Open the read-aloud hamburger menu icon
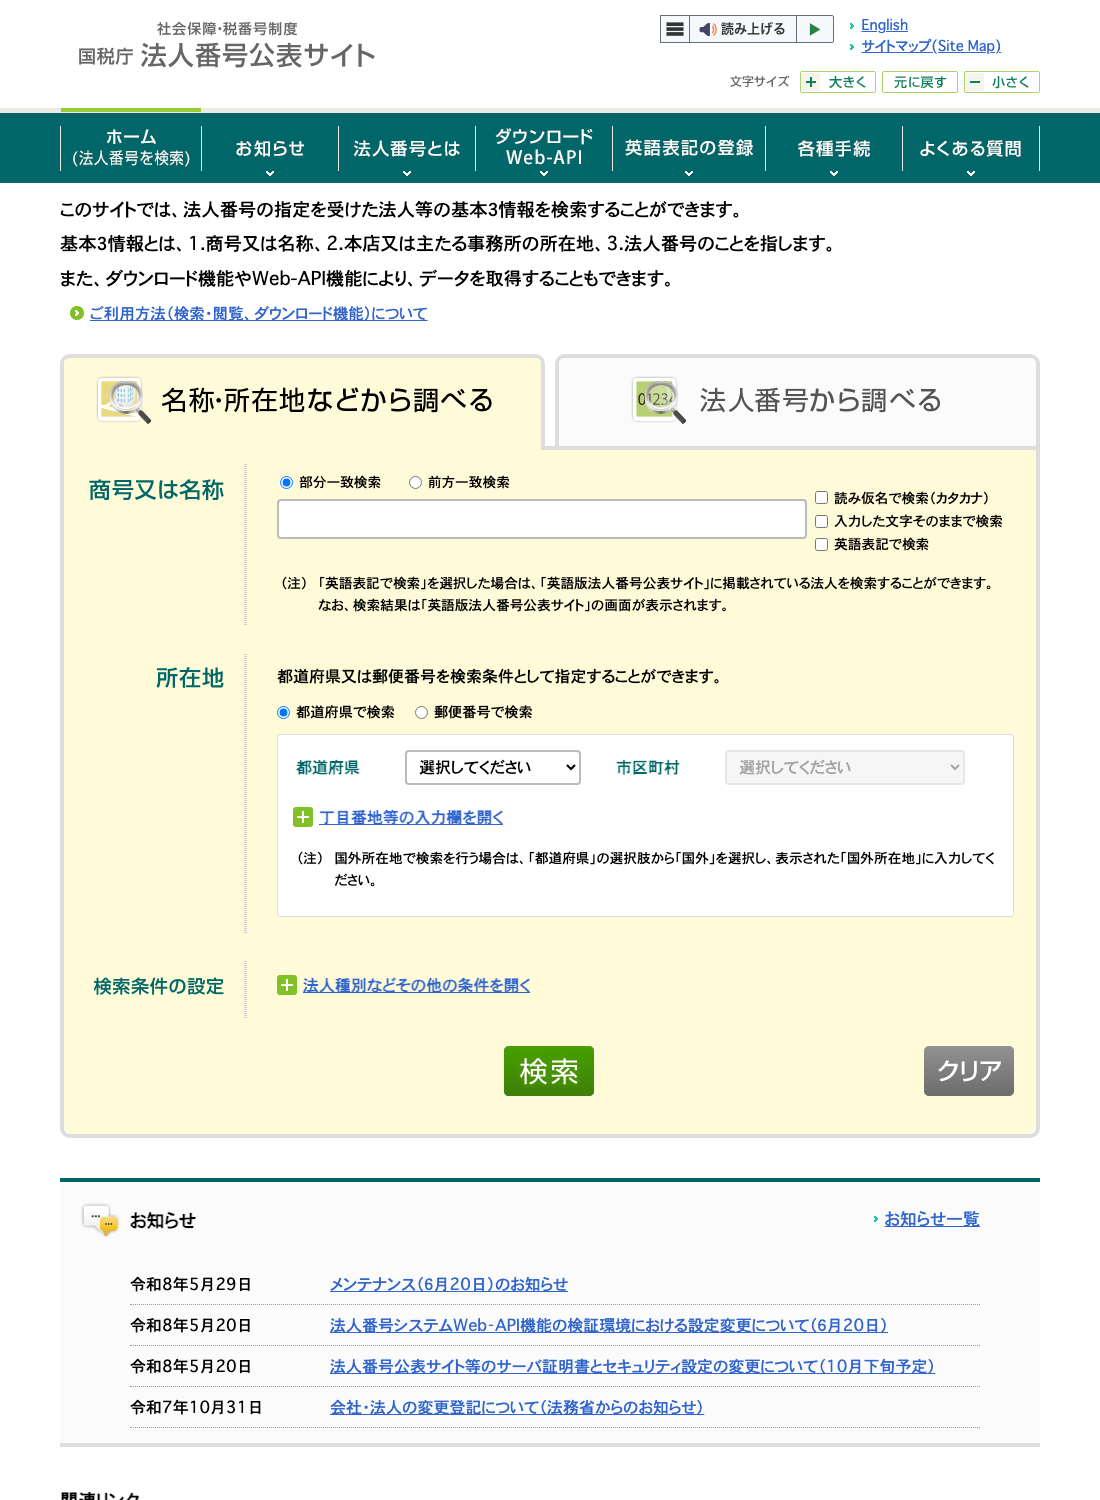The height and width of the screenshot is (1500, 1100). pyautogui.click(x=675, y=29)
